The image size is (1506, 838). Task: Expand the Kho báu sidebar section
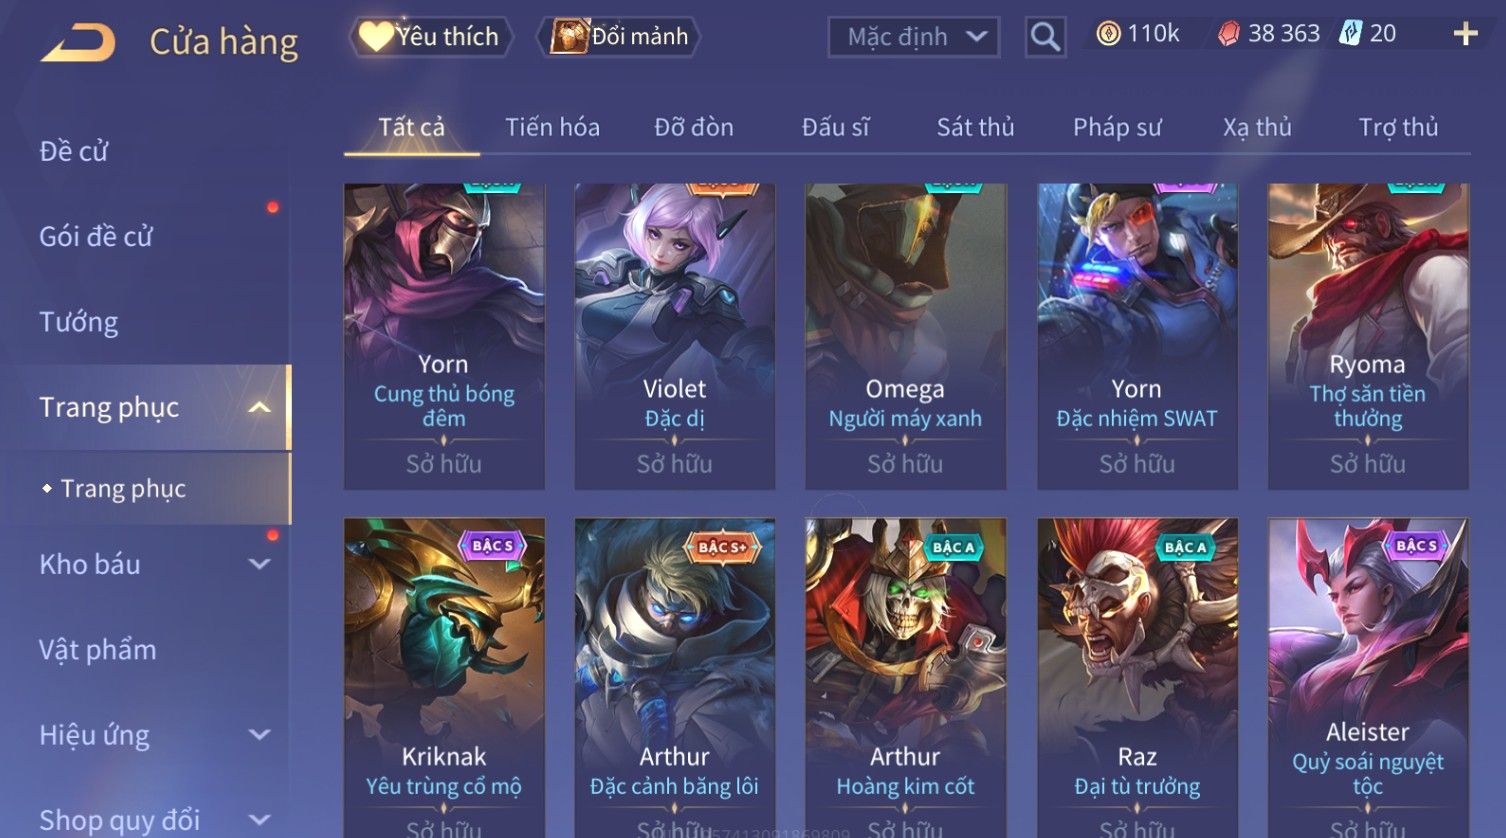259,564
